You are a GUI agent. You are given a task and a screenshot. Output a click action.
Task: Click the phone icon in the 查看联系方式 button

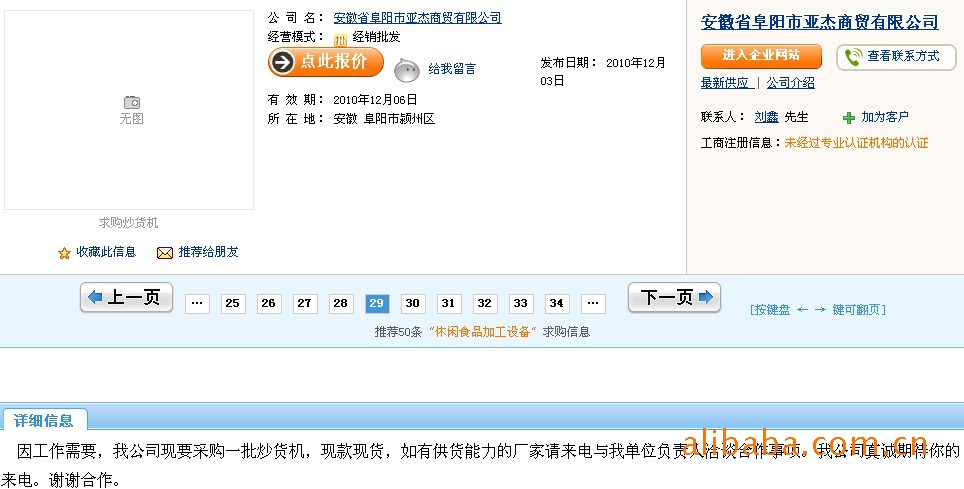click(853, 57)
